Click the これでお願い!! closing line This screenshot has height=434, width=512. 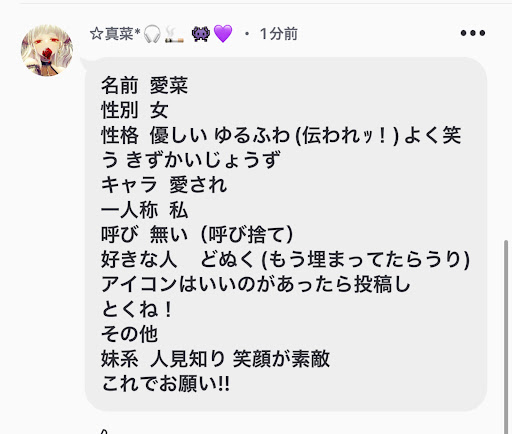click(x=166, y=384)
